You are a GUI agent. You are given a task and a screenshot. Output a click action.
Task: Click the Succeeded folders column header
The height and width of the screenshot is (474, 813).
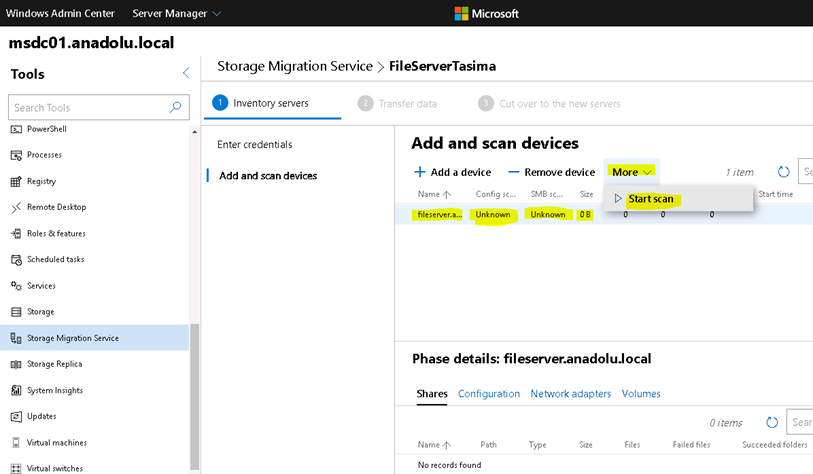tap(775, 444)
